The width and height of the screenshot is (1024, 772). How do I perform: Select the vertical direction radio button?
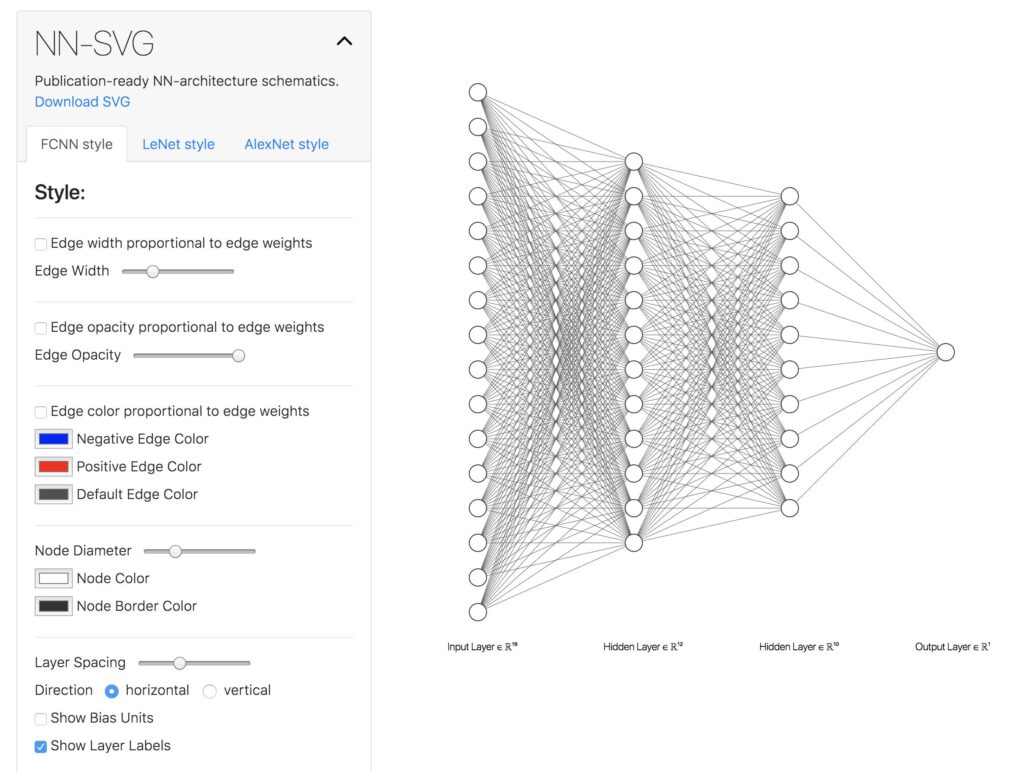[210, 690]
